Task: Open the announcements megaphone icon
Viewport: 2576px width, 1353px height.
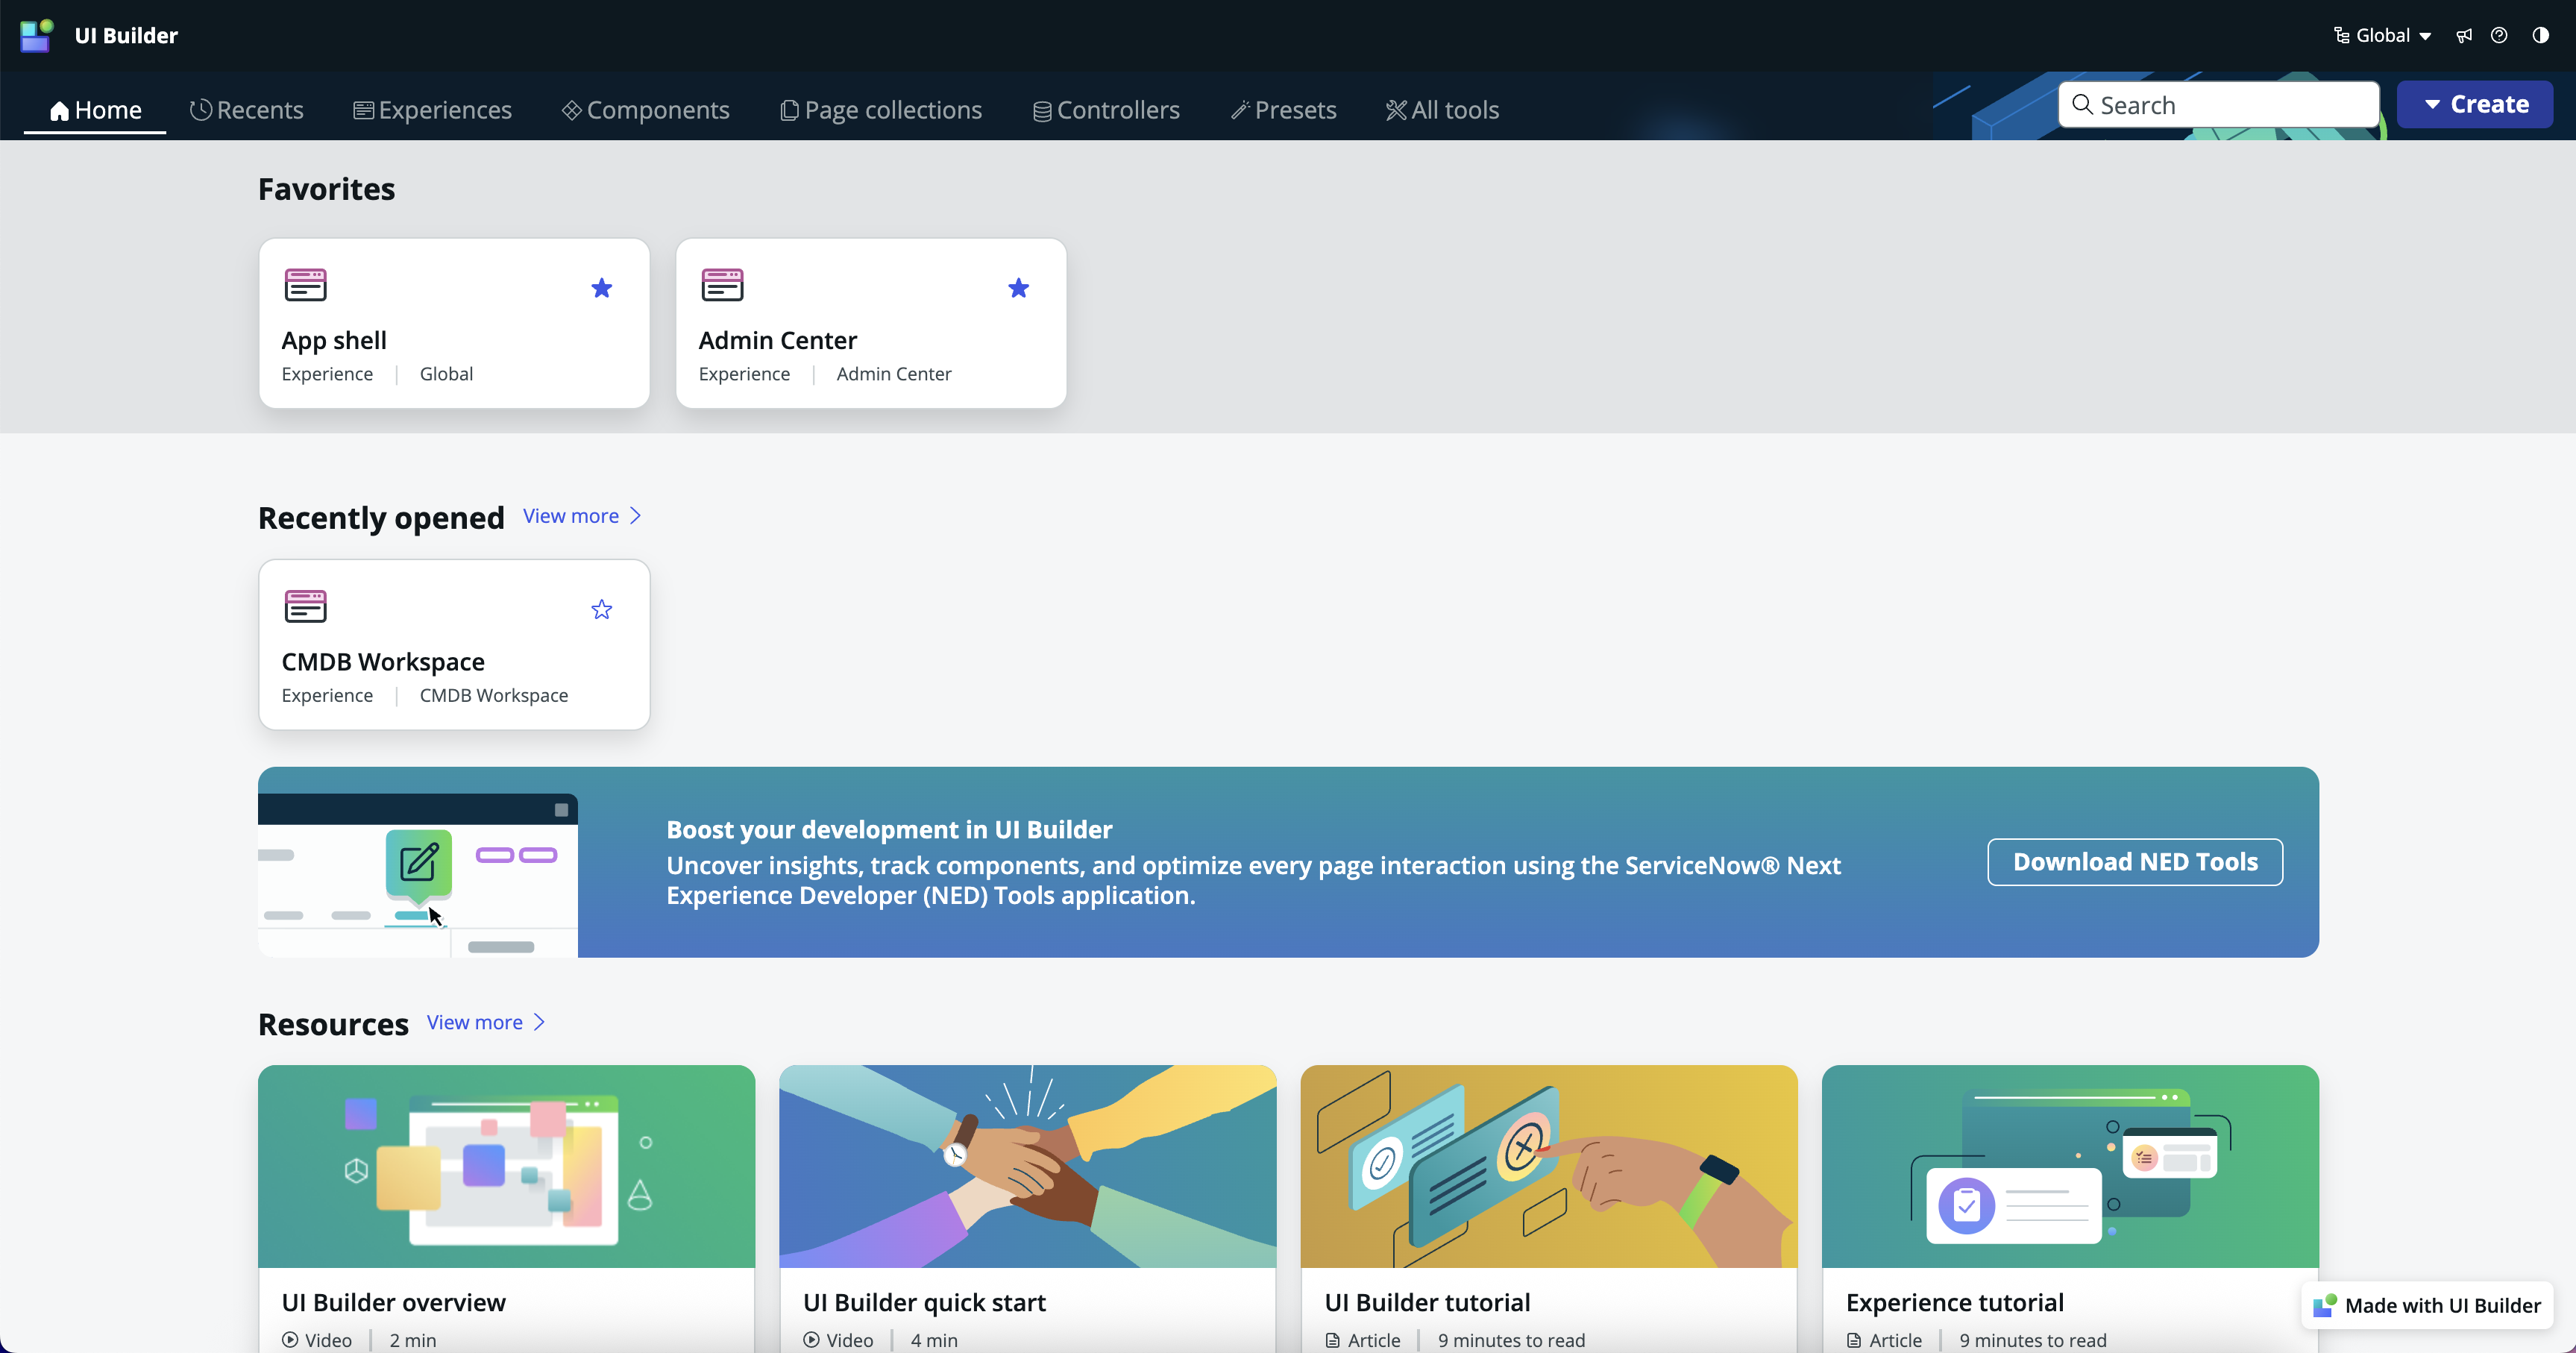Action: pos(2464,36)
